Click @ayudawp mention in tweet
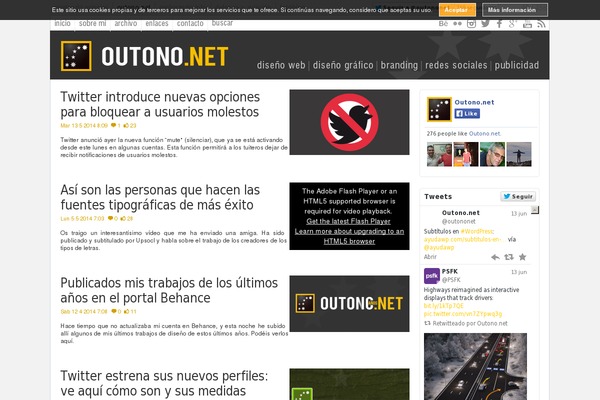 439,248
